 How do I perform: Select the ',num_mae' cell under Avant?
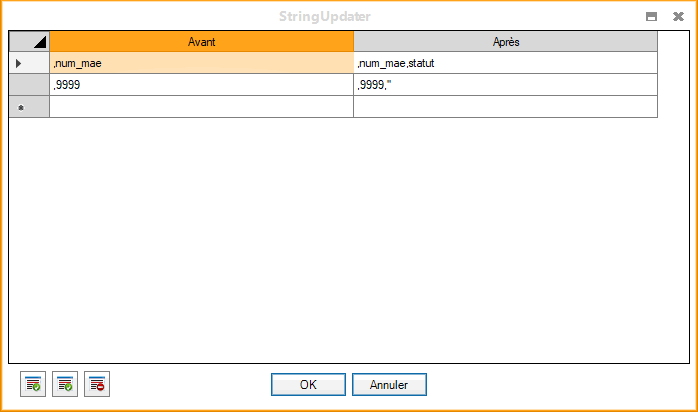click(x=201, y=63)
